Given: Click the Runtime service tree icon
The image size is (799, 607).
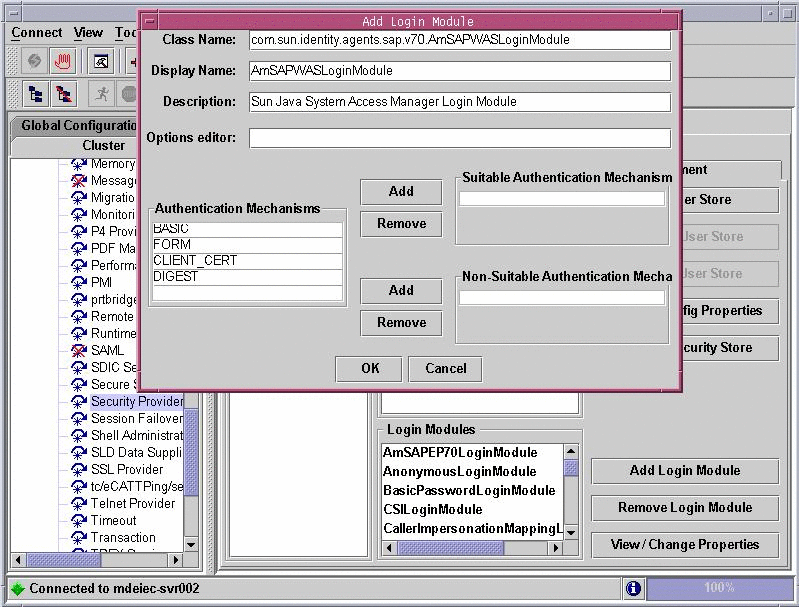Looking at the screenshot, I should coord(78,333).
